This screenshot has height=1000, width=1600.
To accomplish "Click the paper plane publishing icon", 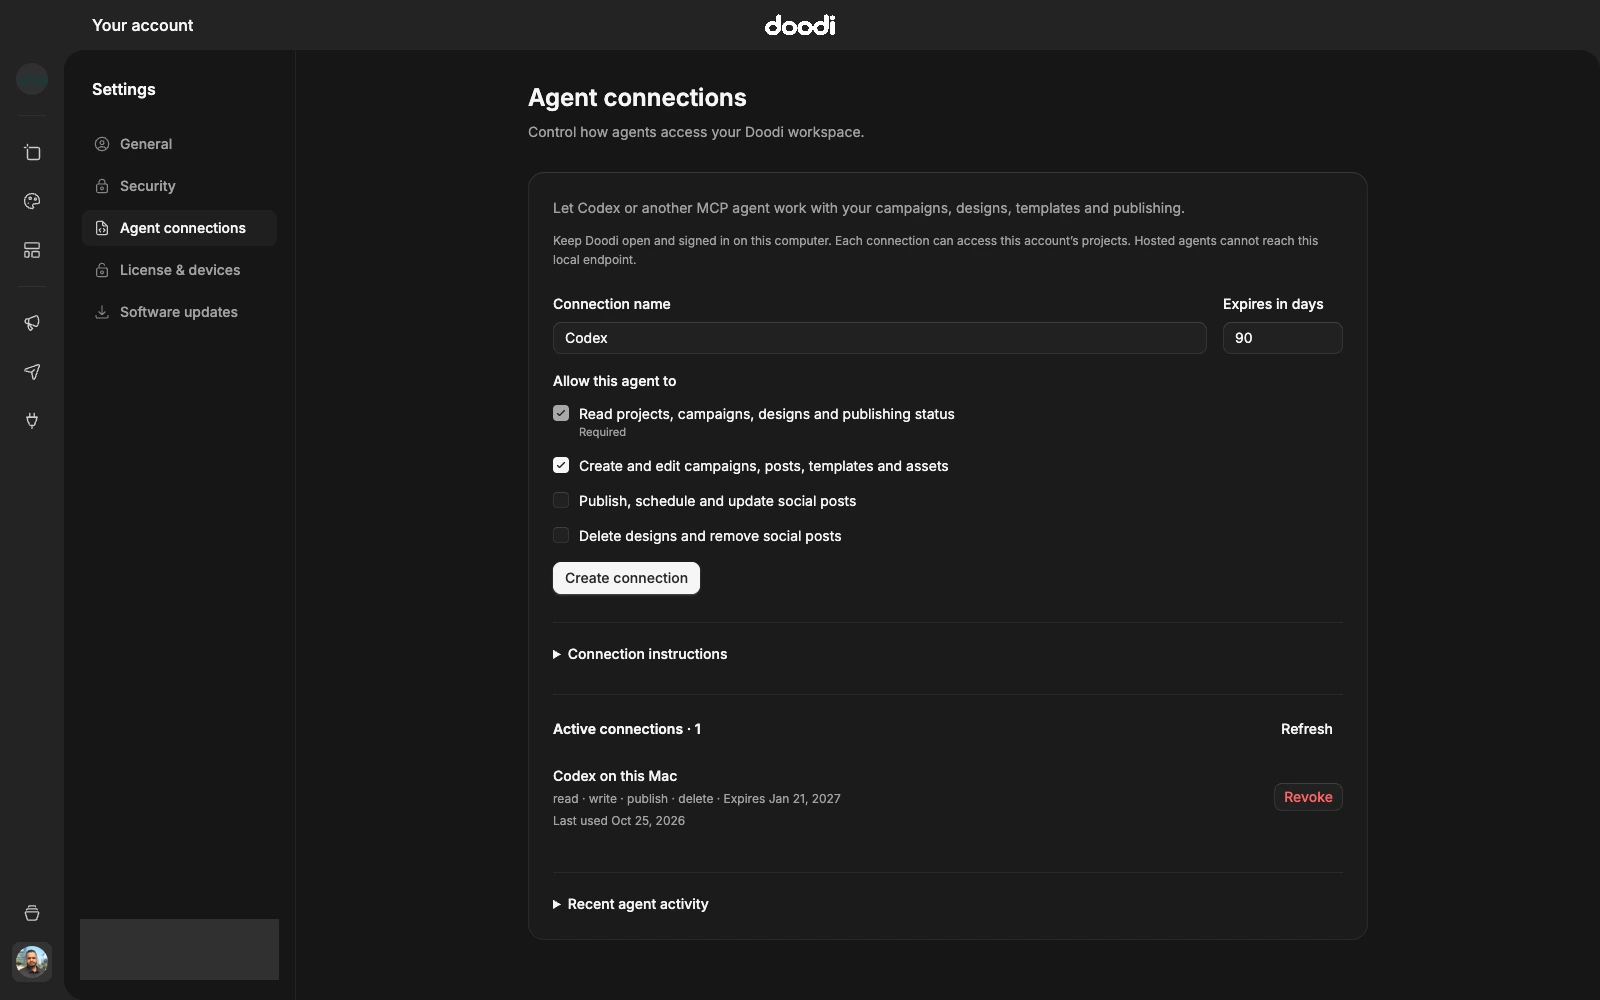I will tap(32, 371).
